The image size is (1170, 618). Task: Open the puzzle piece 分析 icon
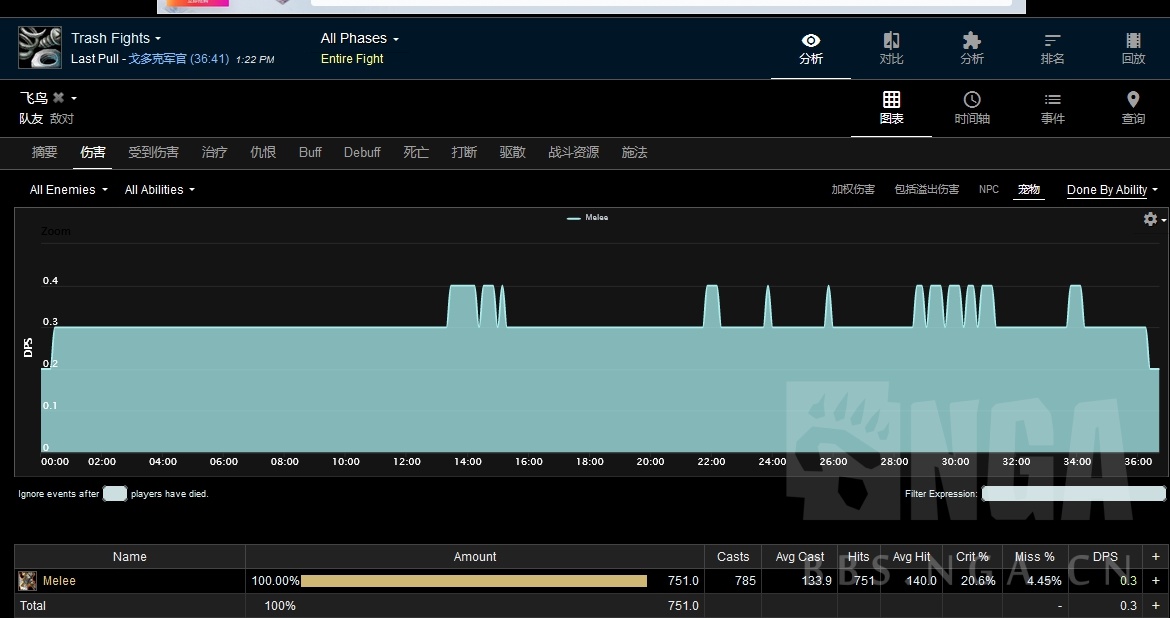click(x=971, y=48)
